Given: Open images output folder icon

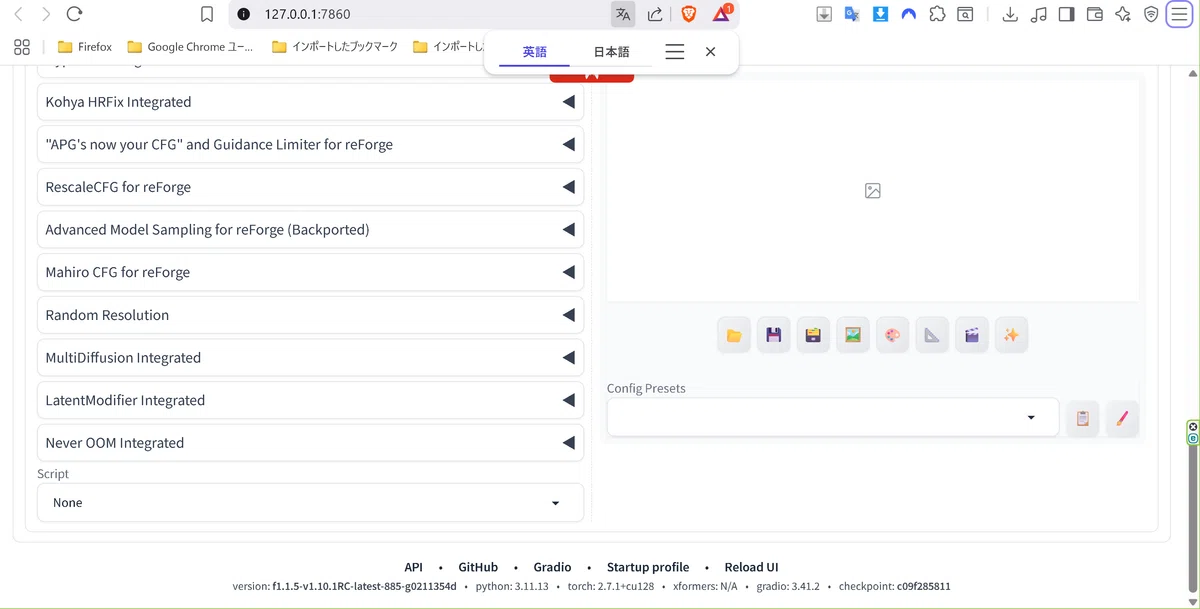Looking at the screenshot, I should pos(734,335).
